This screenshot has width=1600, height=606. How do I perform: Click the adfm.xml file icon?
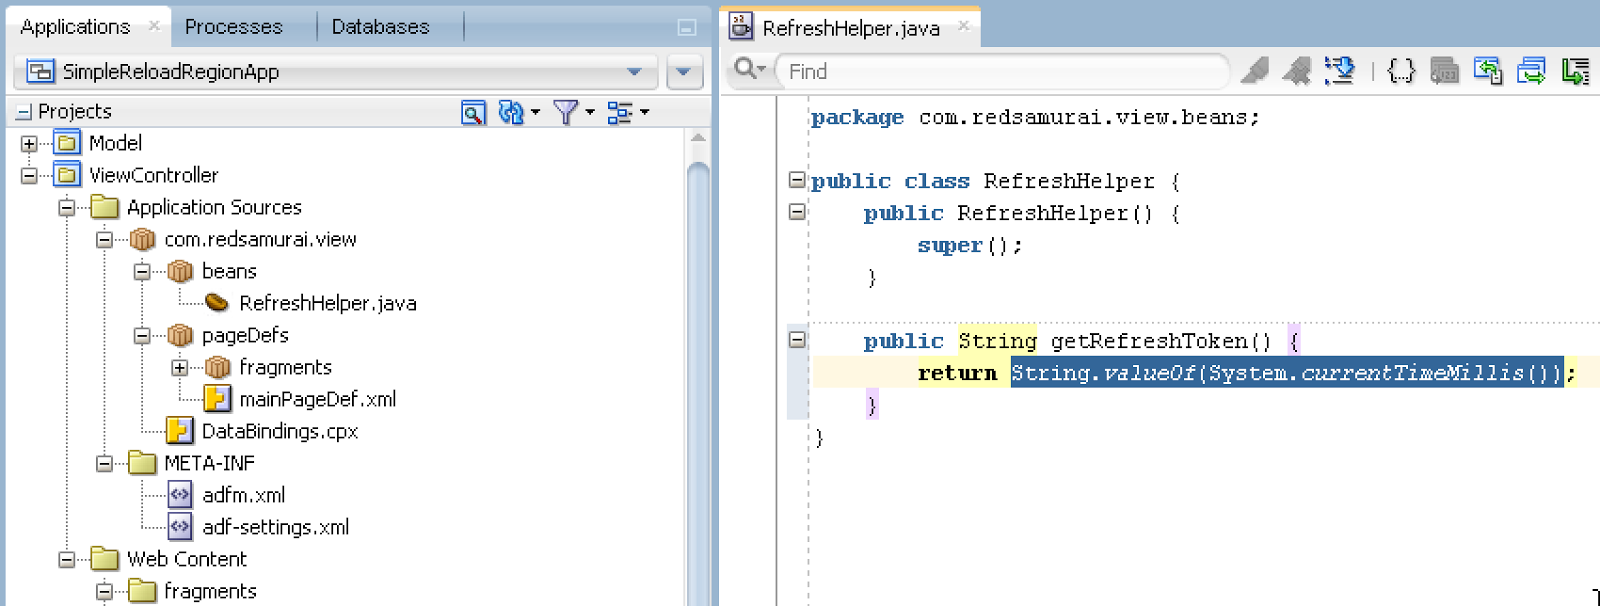(180, 495)
